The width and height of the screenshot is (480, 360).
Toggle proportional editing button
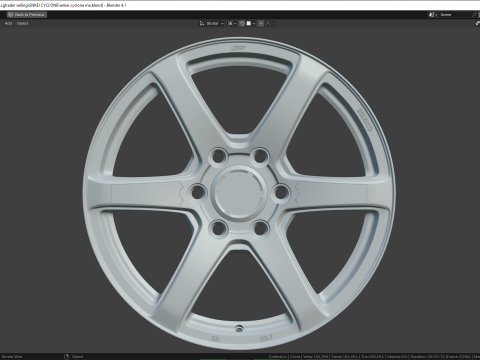[x=261, y=23]
